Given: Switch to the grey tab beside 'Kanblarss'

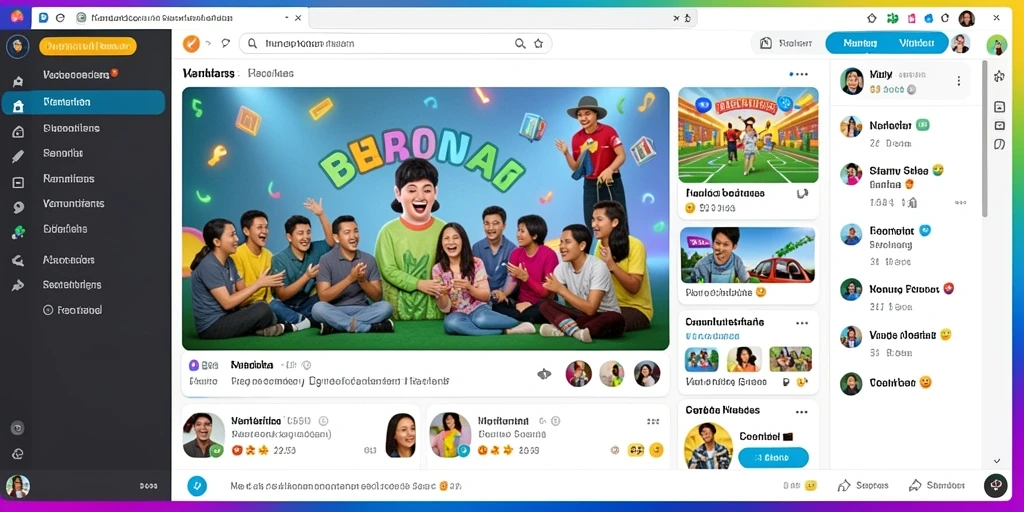Looking at the screenshot, I should pos(270,73).
